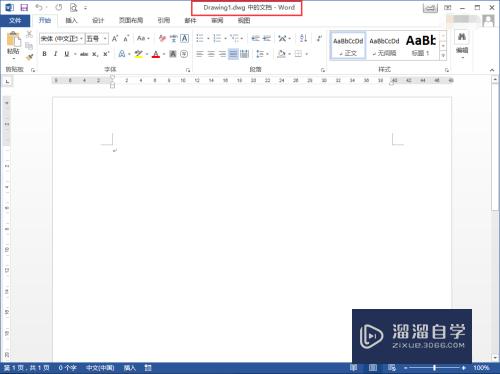The image size is (500, 374).
Task: Click the vertical scrollbar thumb
Action: click(495, 147)
